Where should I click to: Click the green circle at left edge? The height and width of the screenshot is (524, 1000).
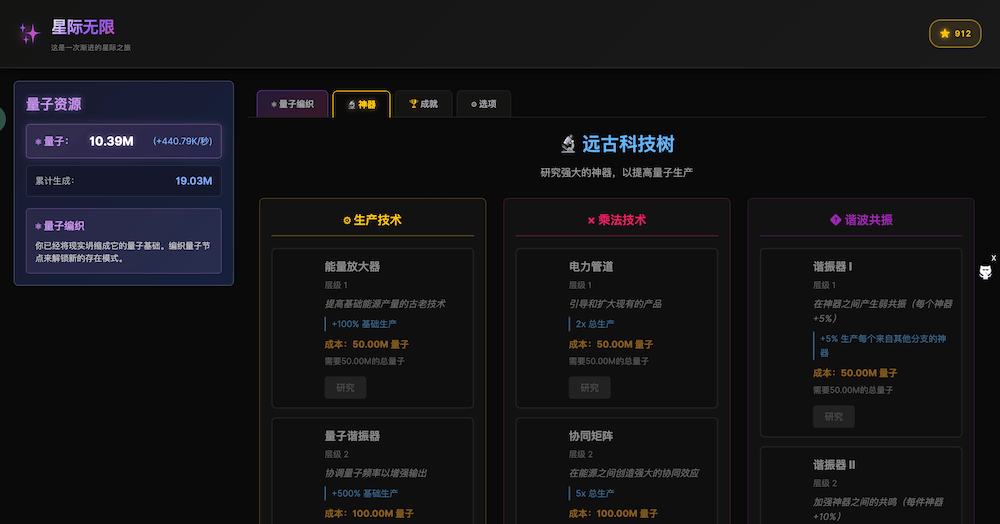(x=2, y=119)
